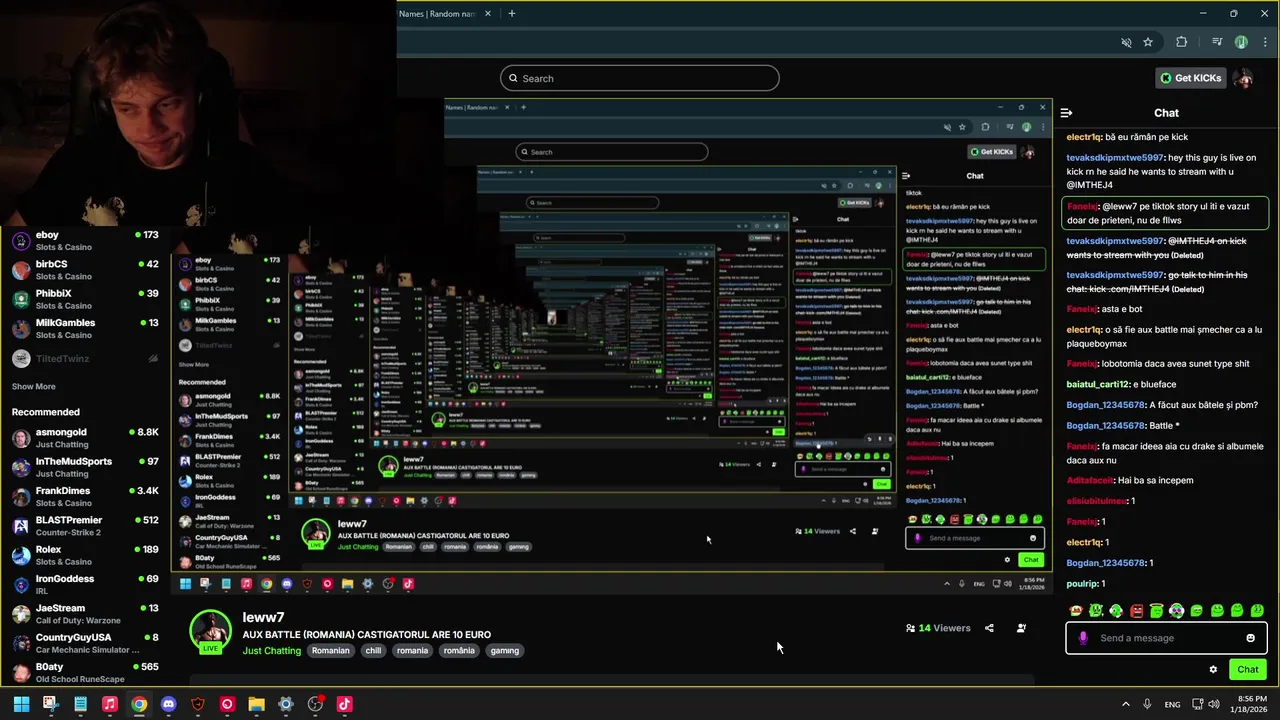The image size is (1280, 720).
Task: Switch ENG input language indicator
Action: [1172, 704]
